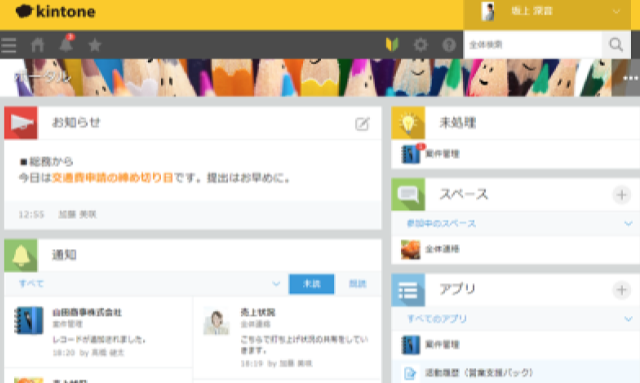
Task: Click the 通知 section heading
Action: click(64, 255)
